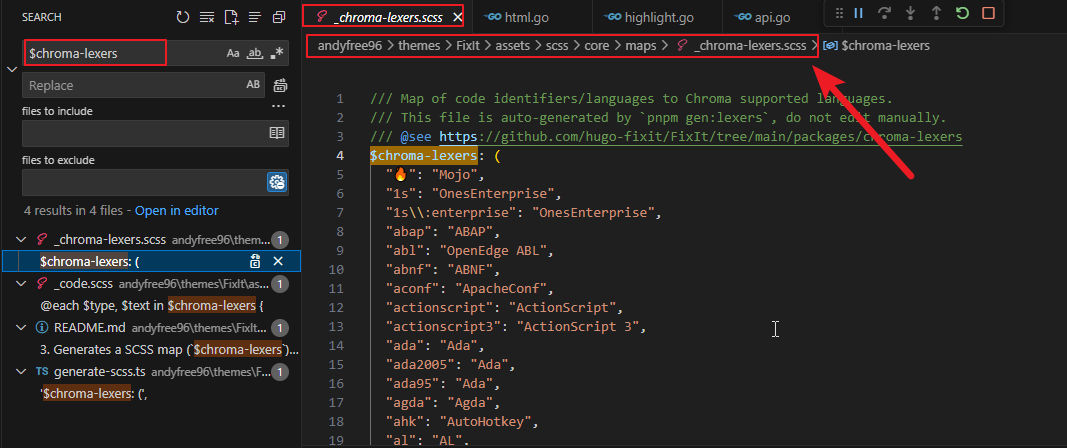Screen dimensions: 1067x448
Task: Toggle Preserve Case in Replace field
Action: [x=253, y=85]
